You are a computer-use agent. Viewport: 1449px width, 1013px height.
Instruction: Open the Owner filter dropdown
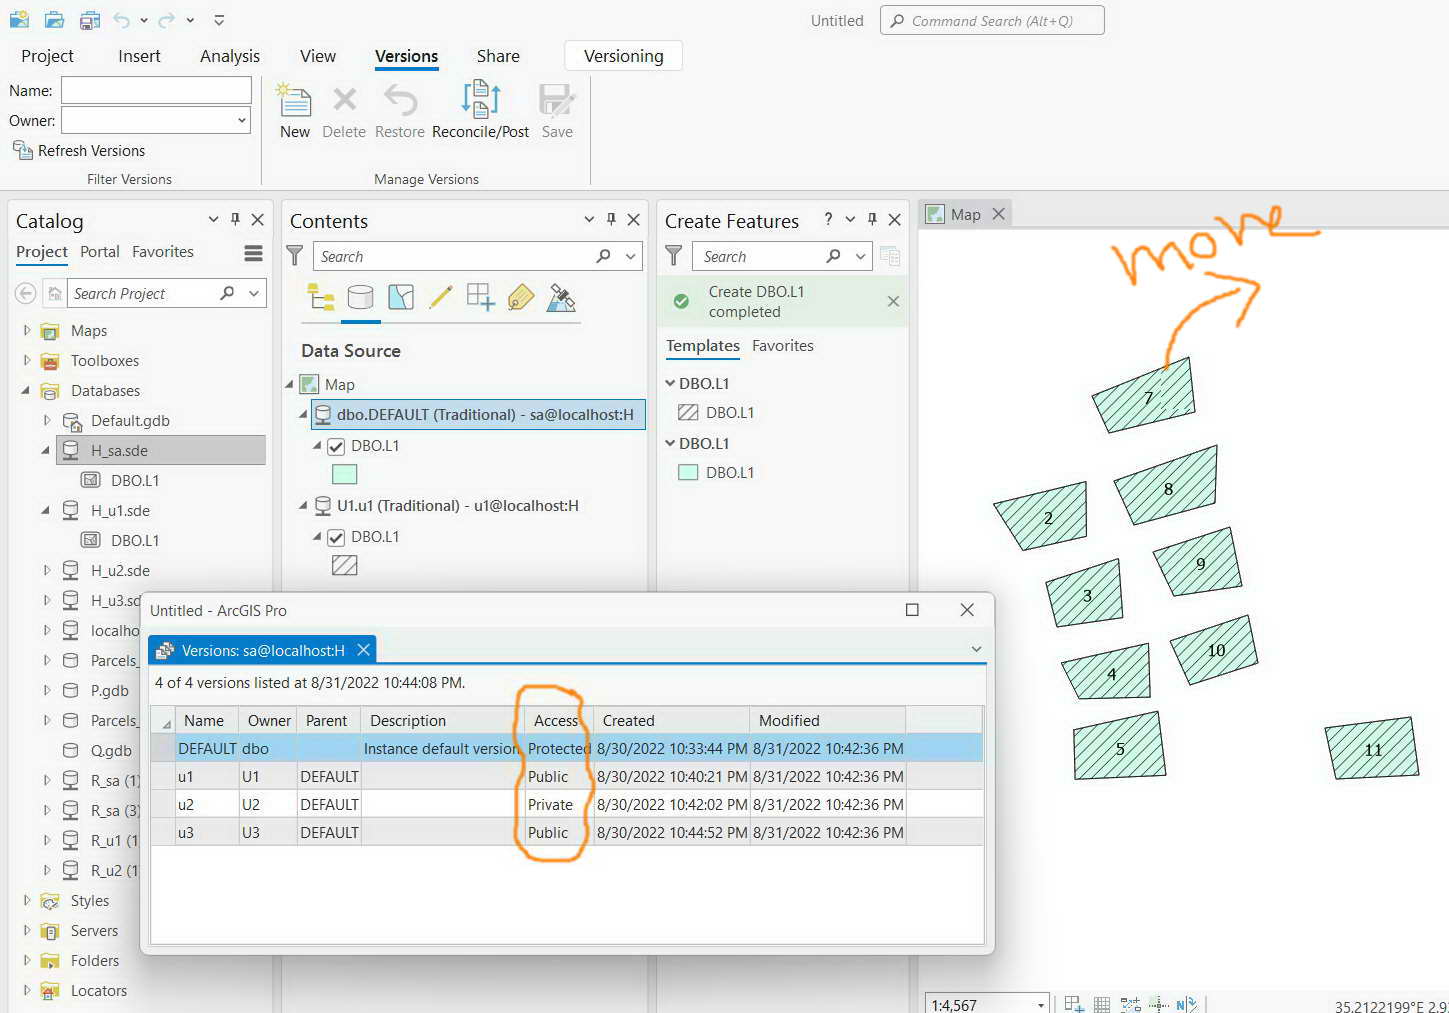pyautogui.click(x=241, y=120)
